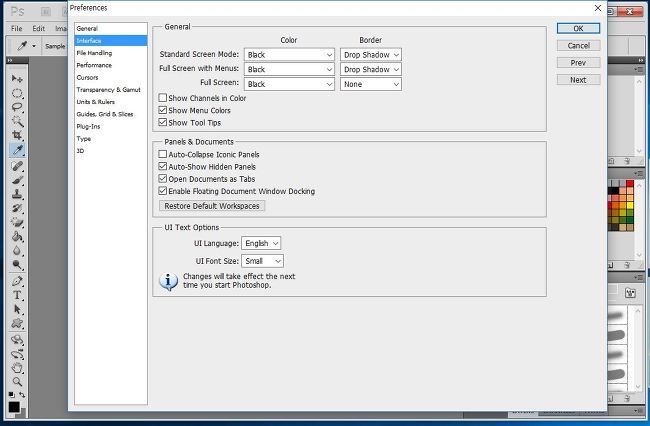Enable Show Channels in Color
This screenshot has width=650, height=426.
pos(162,98)
